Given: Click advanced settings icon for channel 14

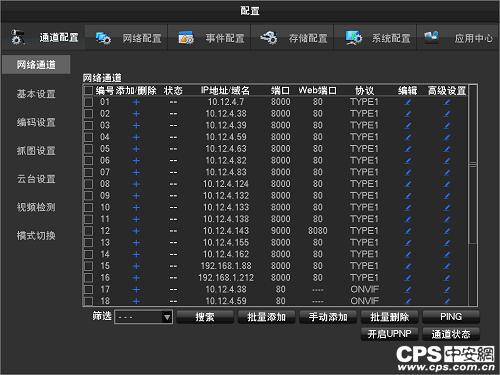Looking at the screenshot, I should pos(447,254).
